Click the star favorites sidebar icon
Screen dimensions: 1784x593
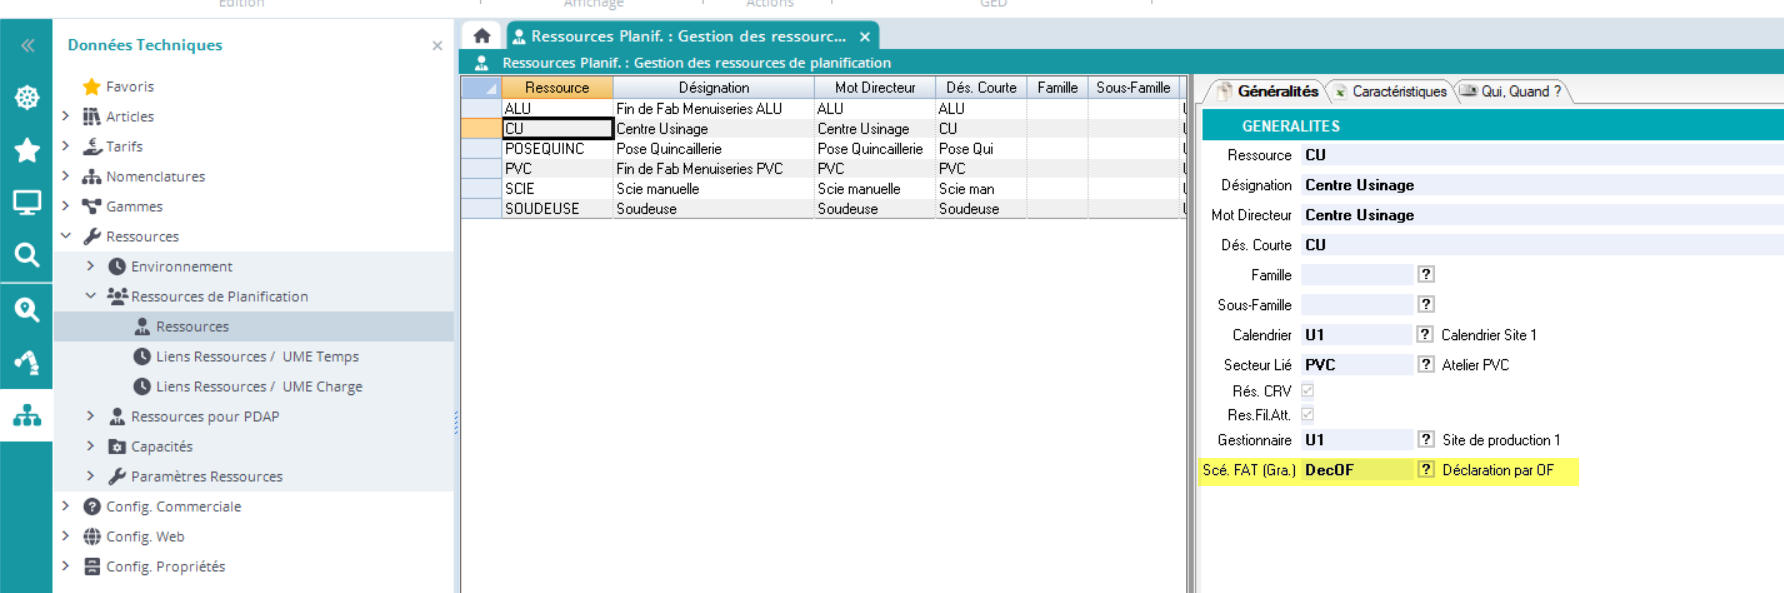(x=27, y=150)
